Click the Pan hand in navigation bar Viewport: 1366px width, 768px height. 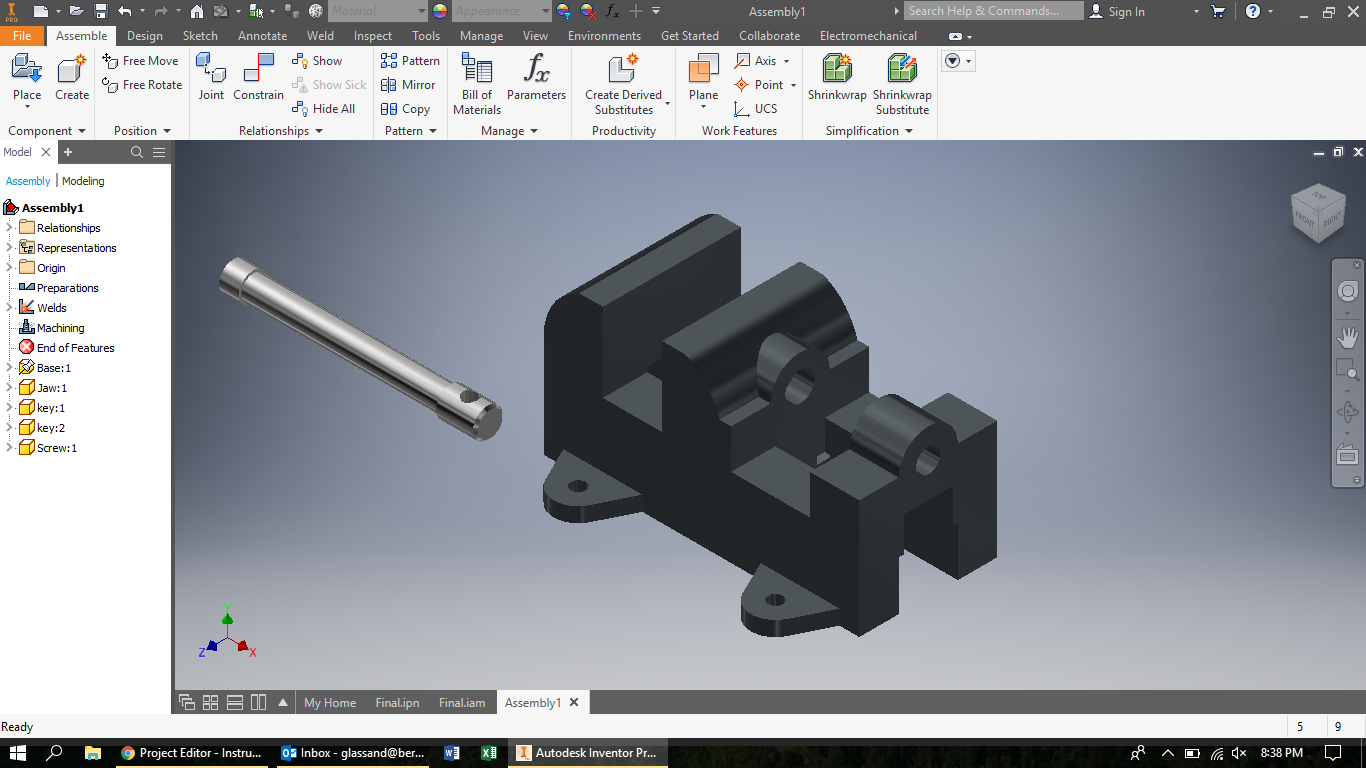pos(1348,337)
